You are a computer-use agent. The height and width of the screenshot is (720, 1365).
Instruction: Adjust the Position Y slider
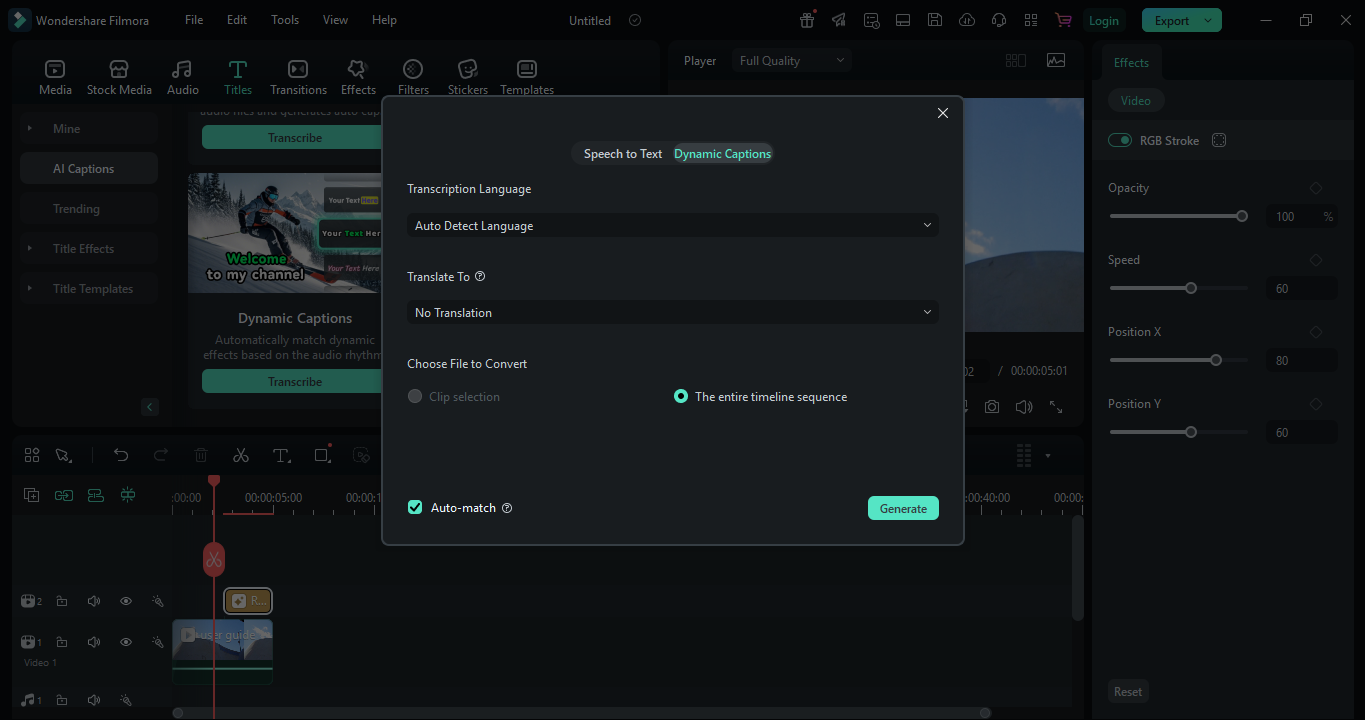click(1179, 432)
